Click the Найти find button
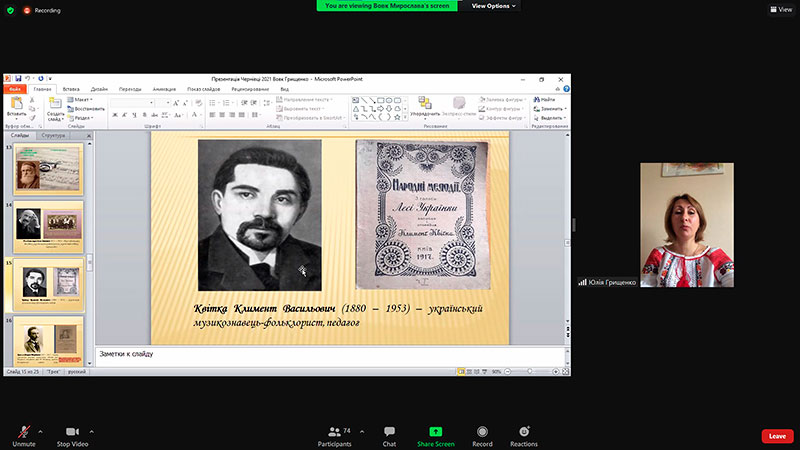The width and height of the screenshot is (800, 450). tap(544, 99)
